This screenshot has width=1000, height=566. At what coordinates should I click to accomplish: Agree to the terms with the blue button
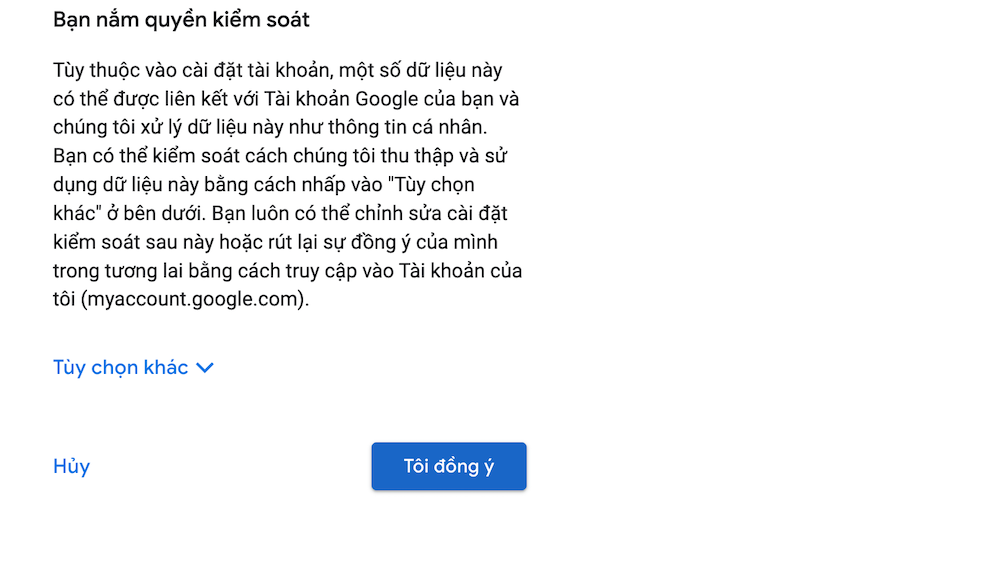449,467
